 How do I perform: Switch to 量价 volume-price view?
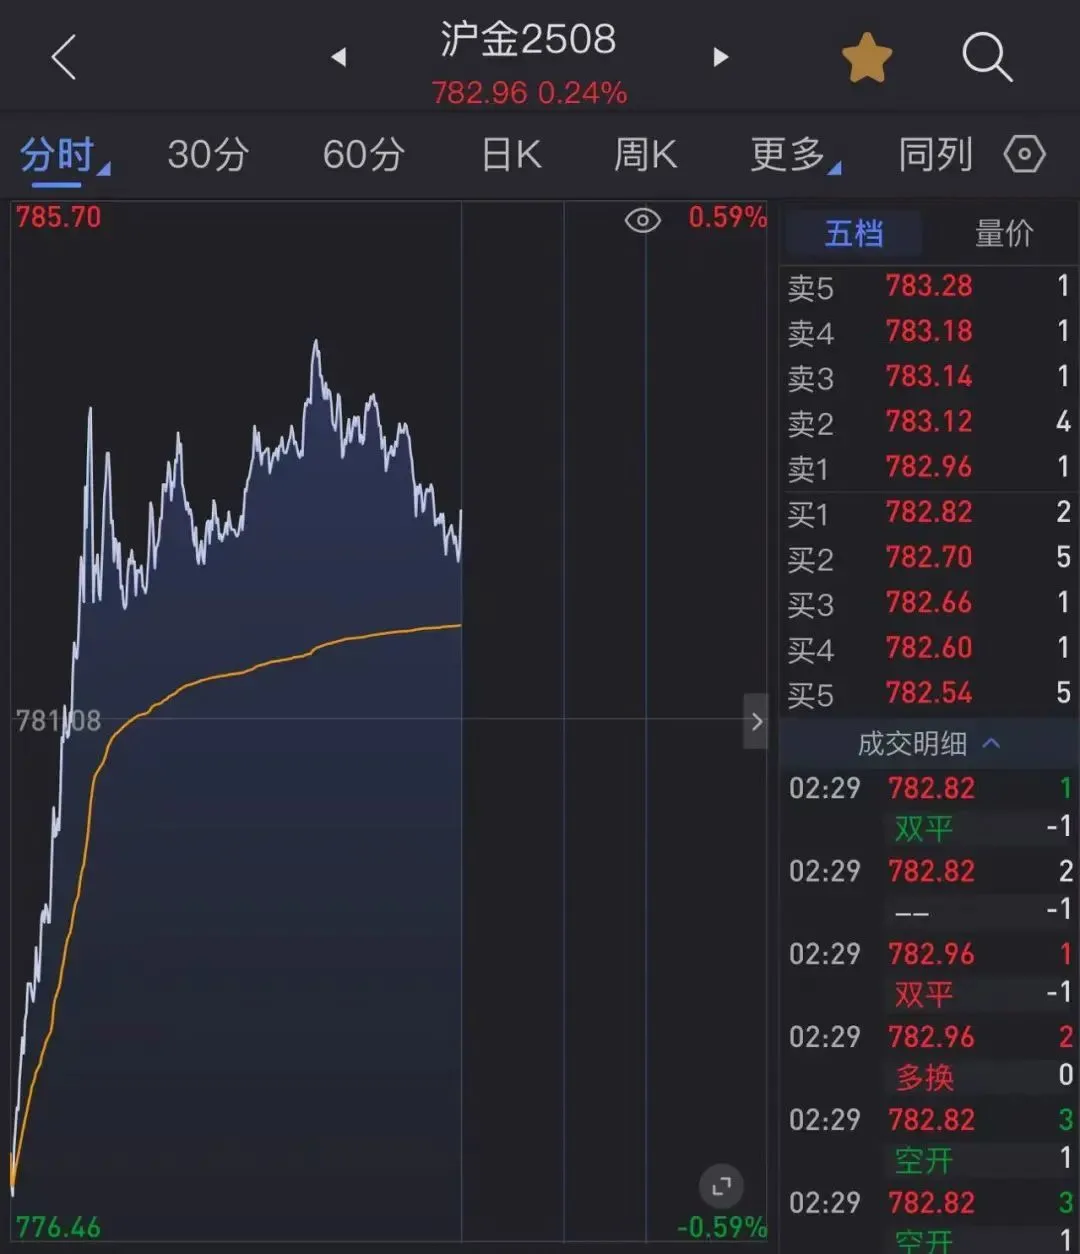(x=1003, y=234)
